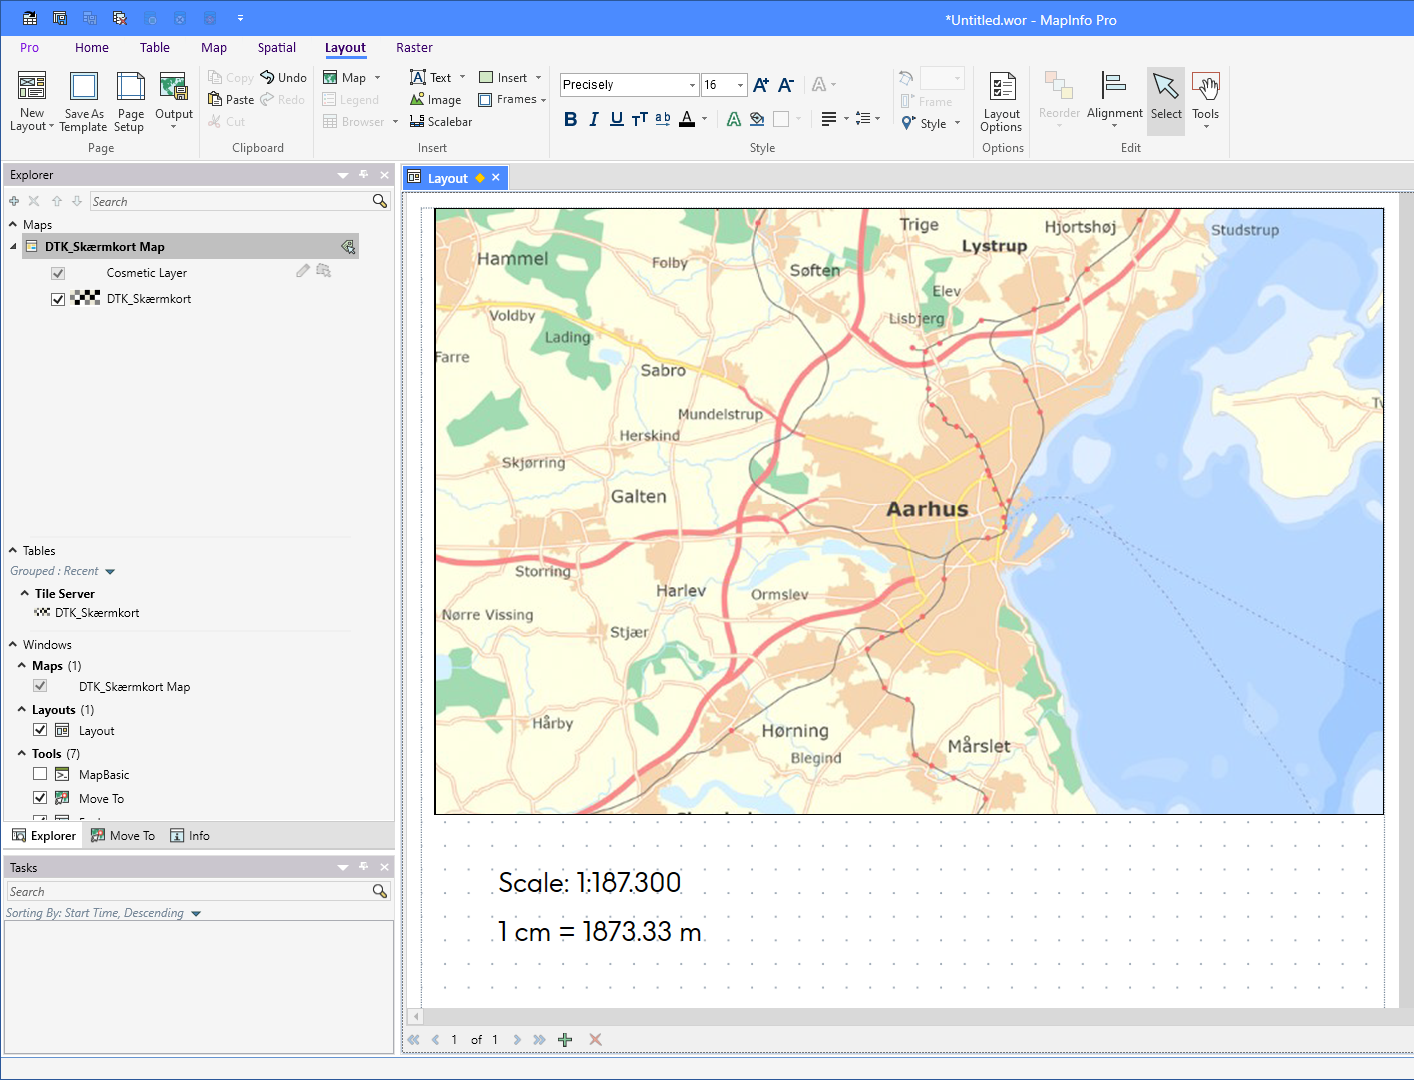This screenshot has height=1080, width=1414.
Task: Toggle visibility of DTK_Skærmkort layer
Action: pyautogui.click(x=57, y=298)
